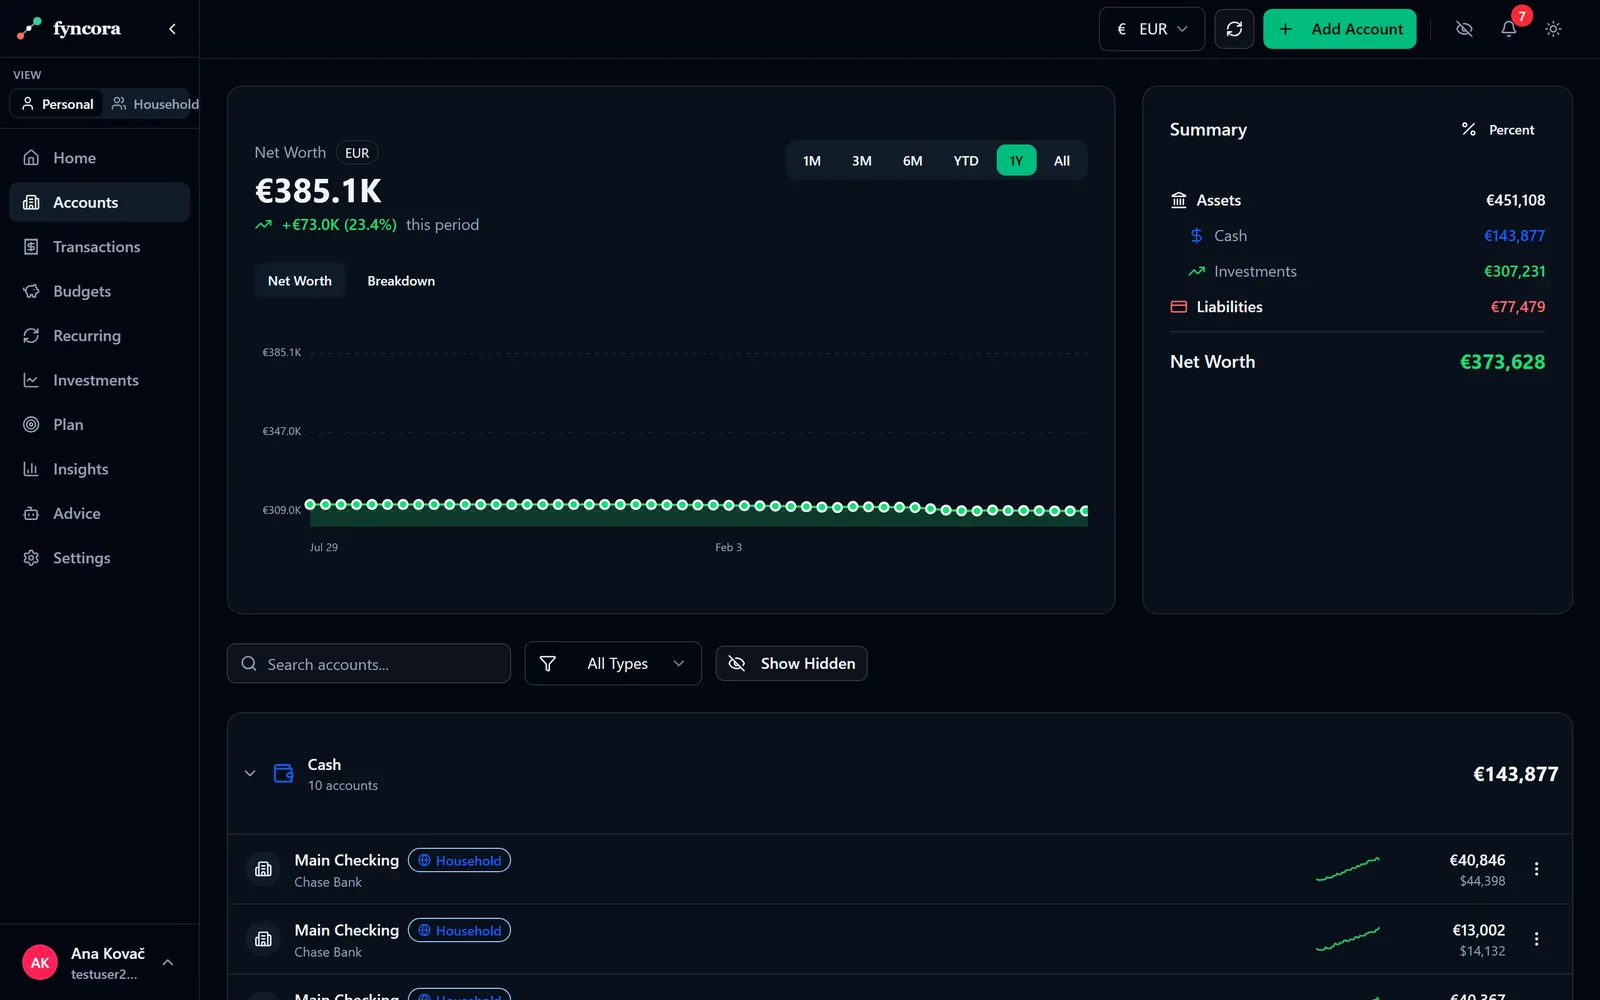Viewport: 1600px width, 1000px height.
Task: Click the Cash wallet group icon
Action: point(284,774)
